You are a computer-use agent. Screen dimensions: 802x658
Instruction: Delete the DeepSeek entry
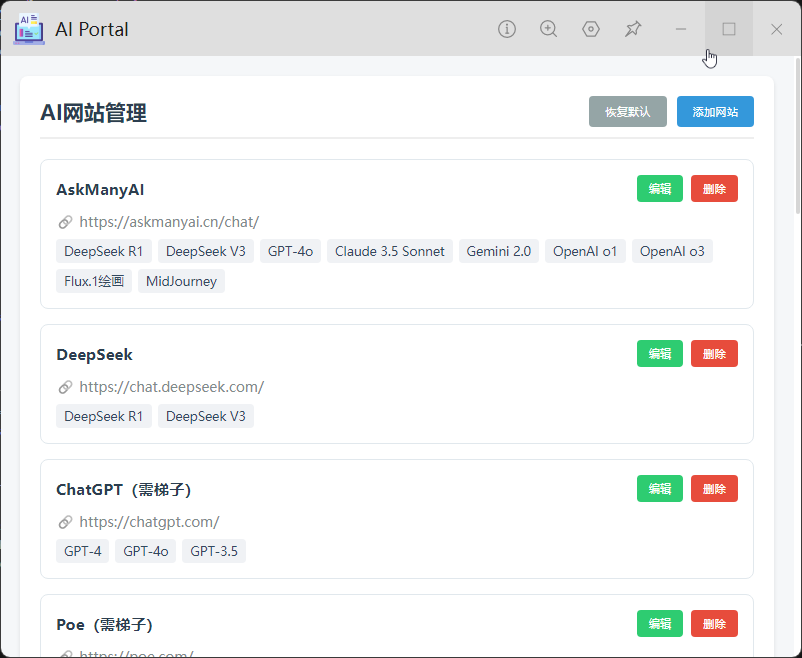pyautogui.click(x=714, y=354)
